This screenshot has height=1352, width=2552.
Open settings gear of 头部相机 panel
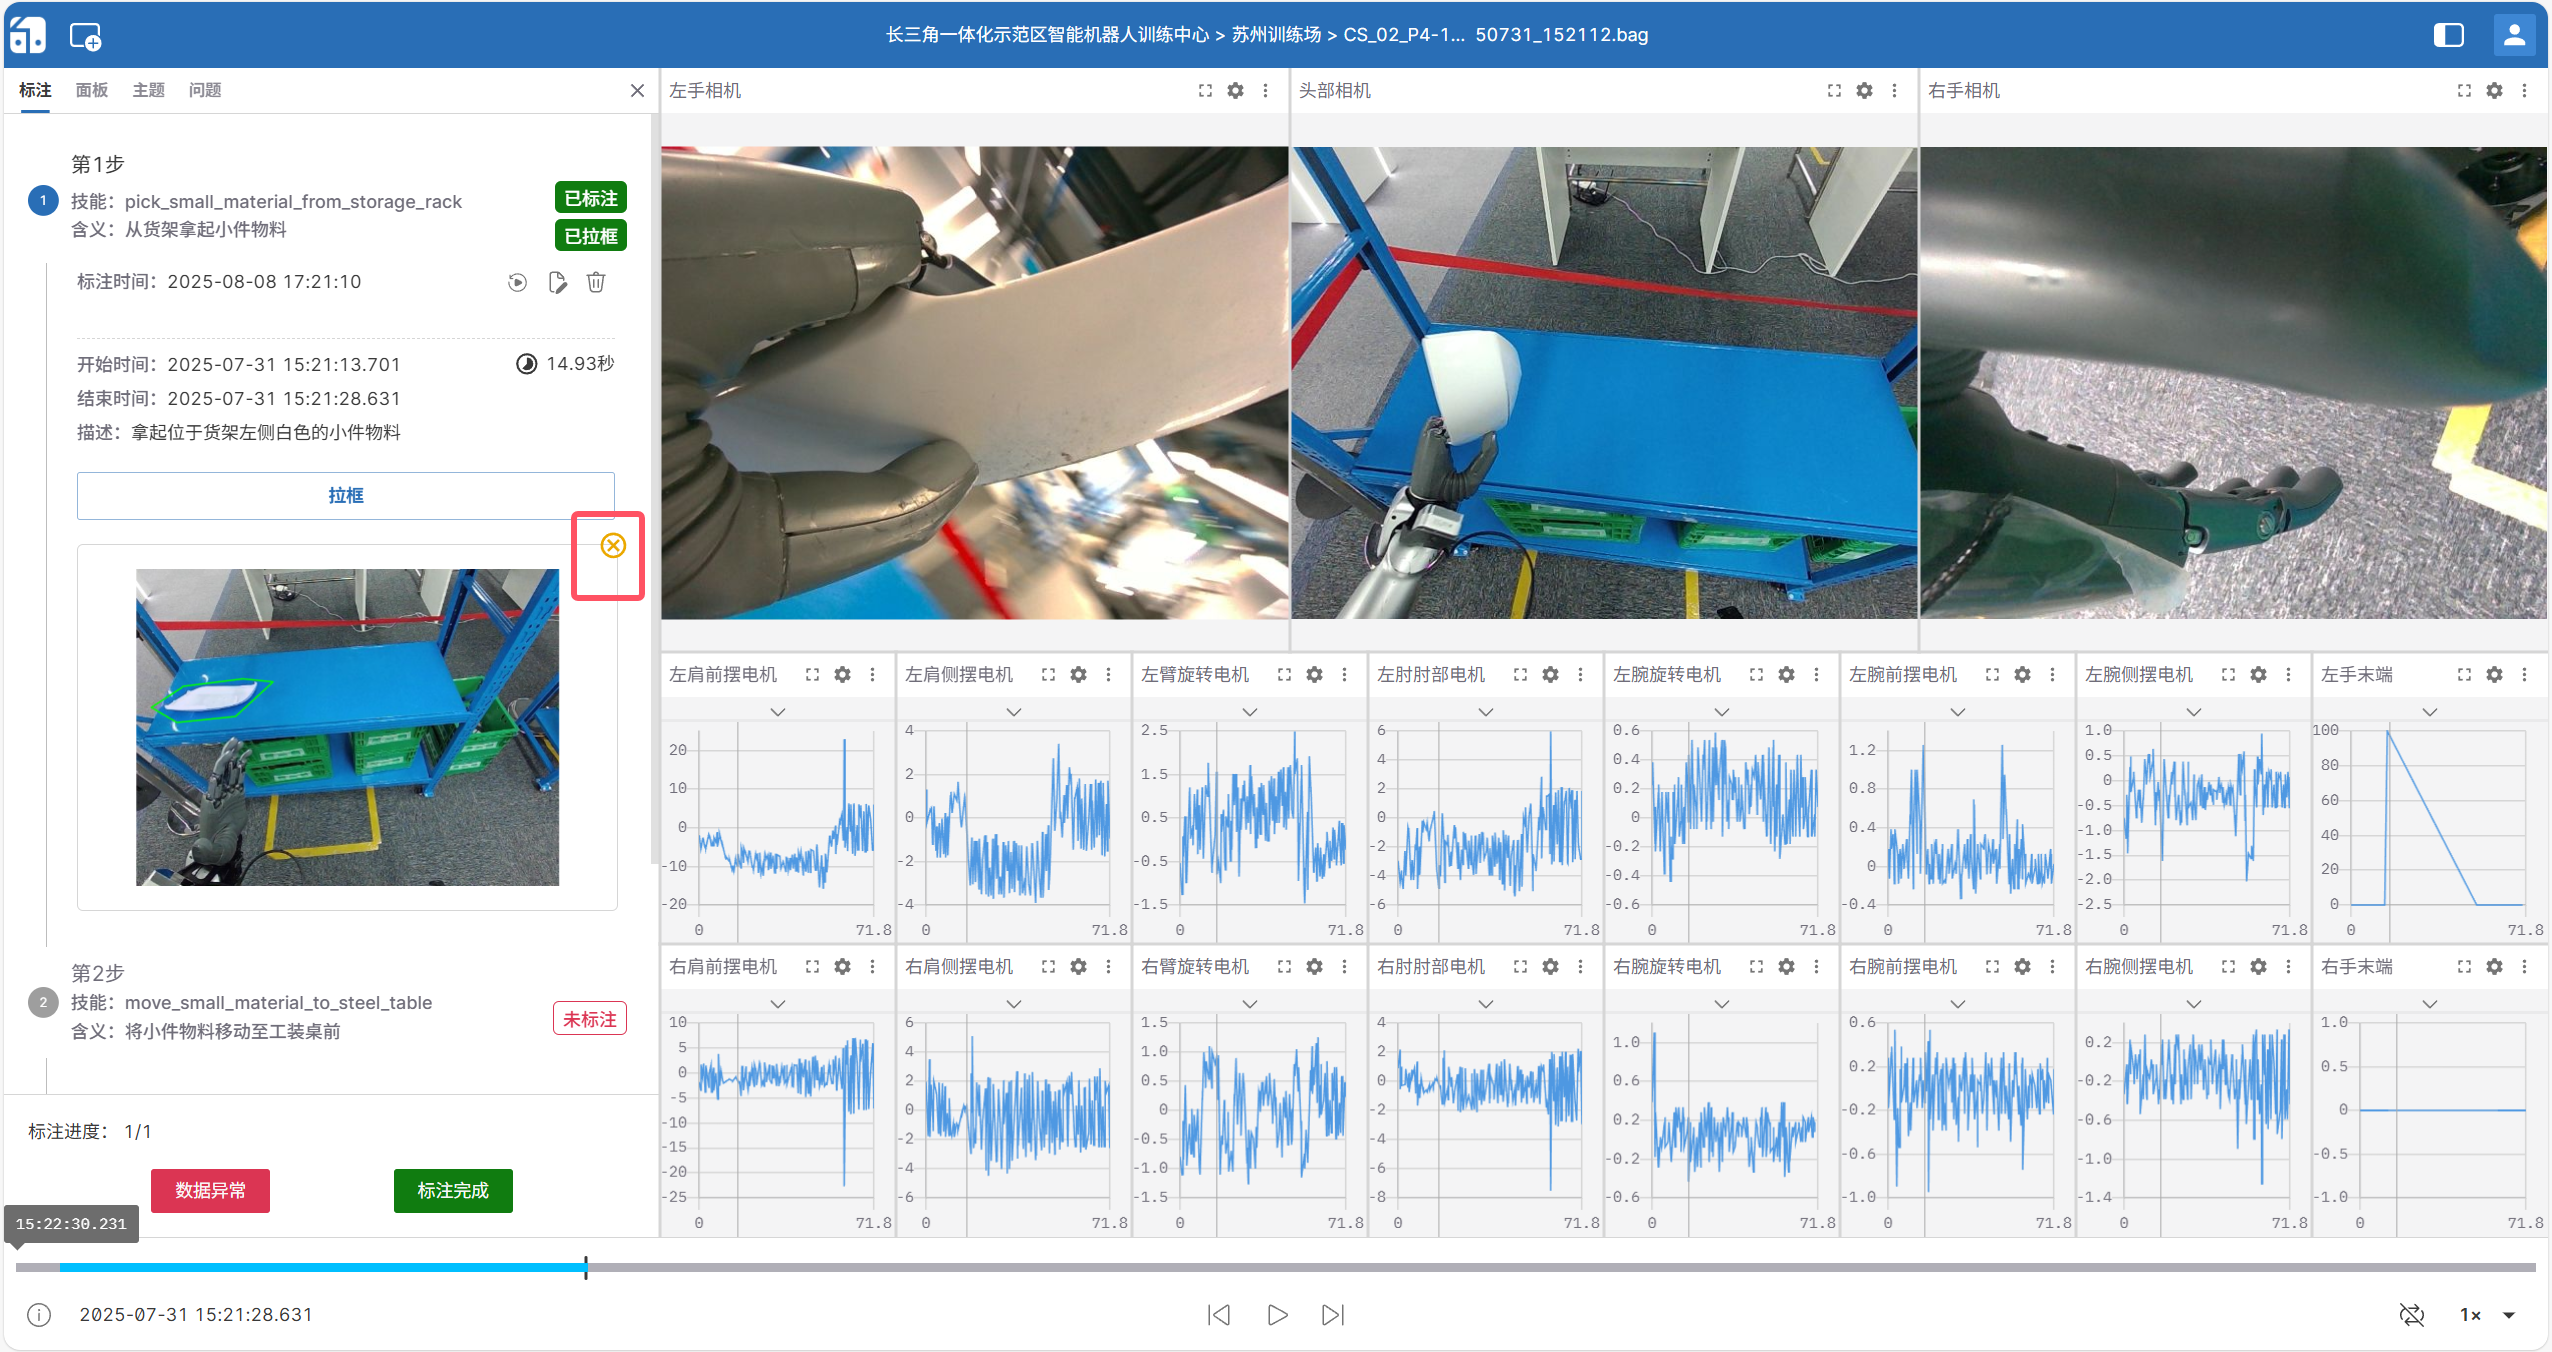[x=1864, y=90]
